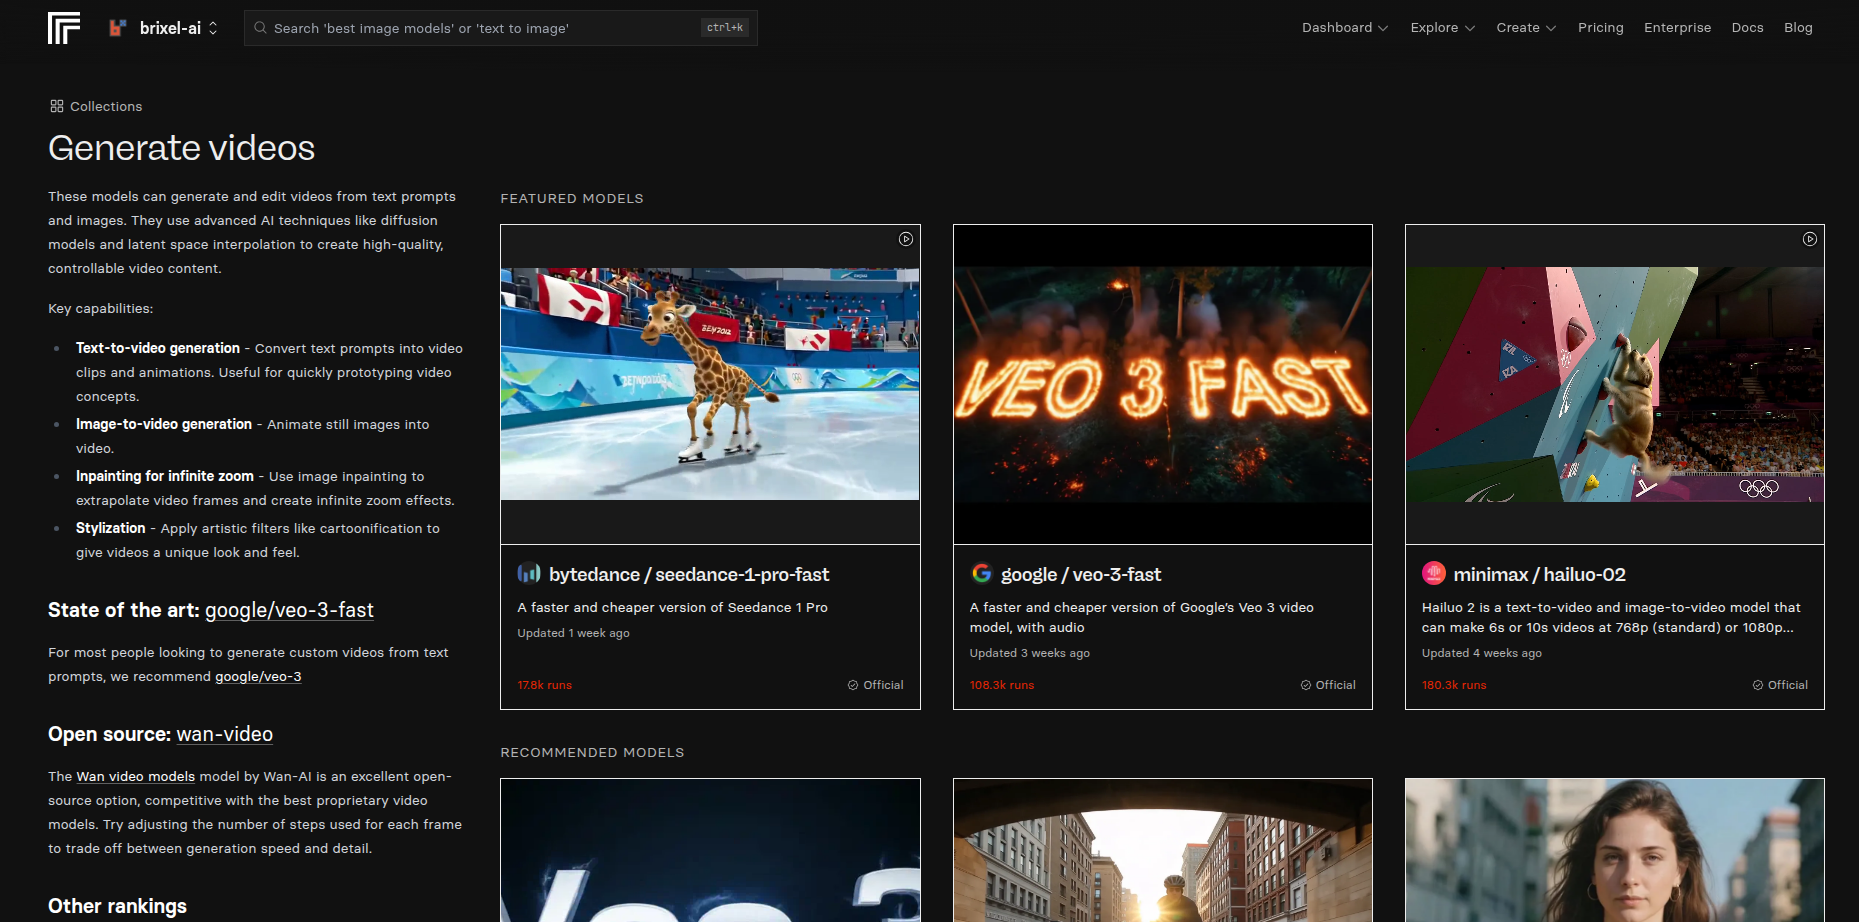Click the minimax logo icon
Viewport: 1859px width, 922px height.
[1433, 573]
